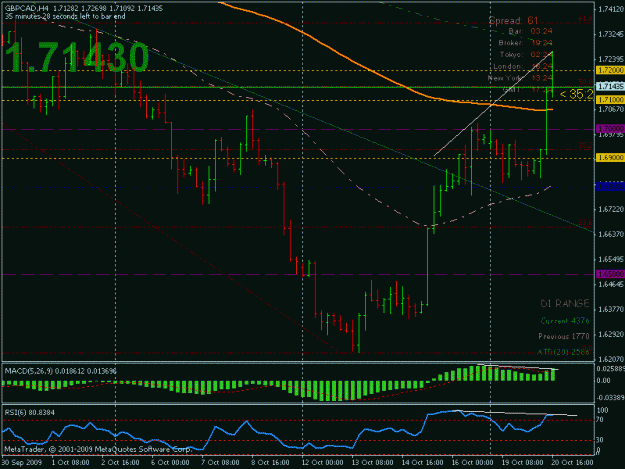This screenshot has width=625, height=469.
Task: Click the London time label
Action: 523,66
